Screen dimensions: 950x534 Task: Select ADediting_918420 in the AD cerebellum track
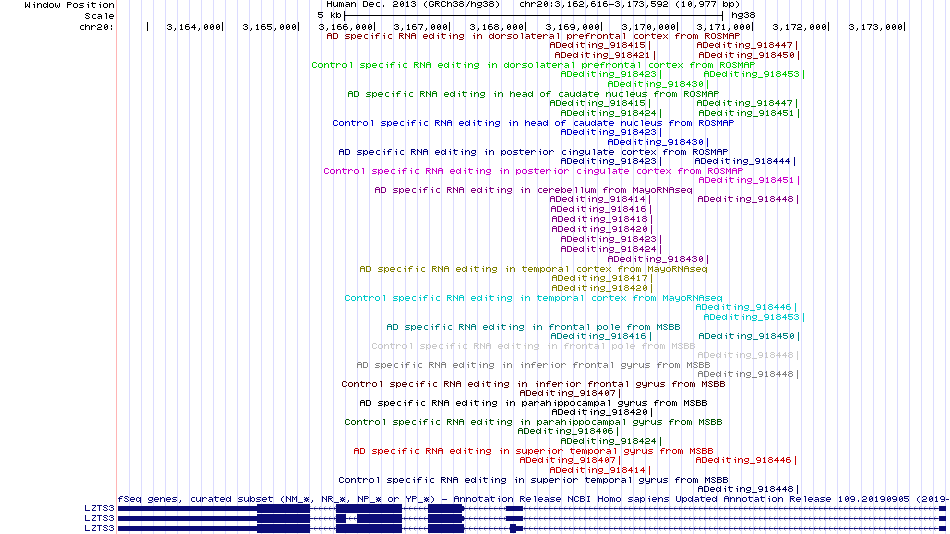tap(602, 229)
